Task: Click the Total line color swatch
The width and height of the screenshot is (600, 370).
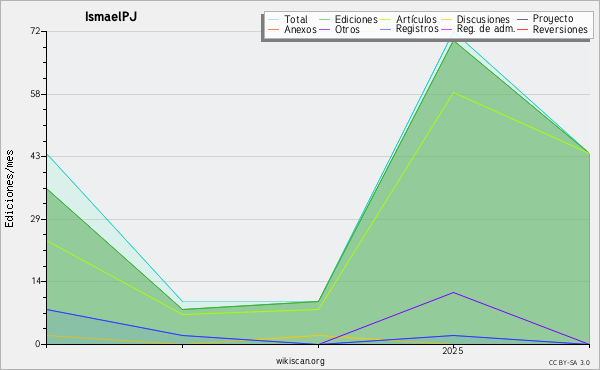Action: click(274, 19)
